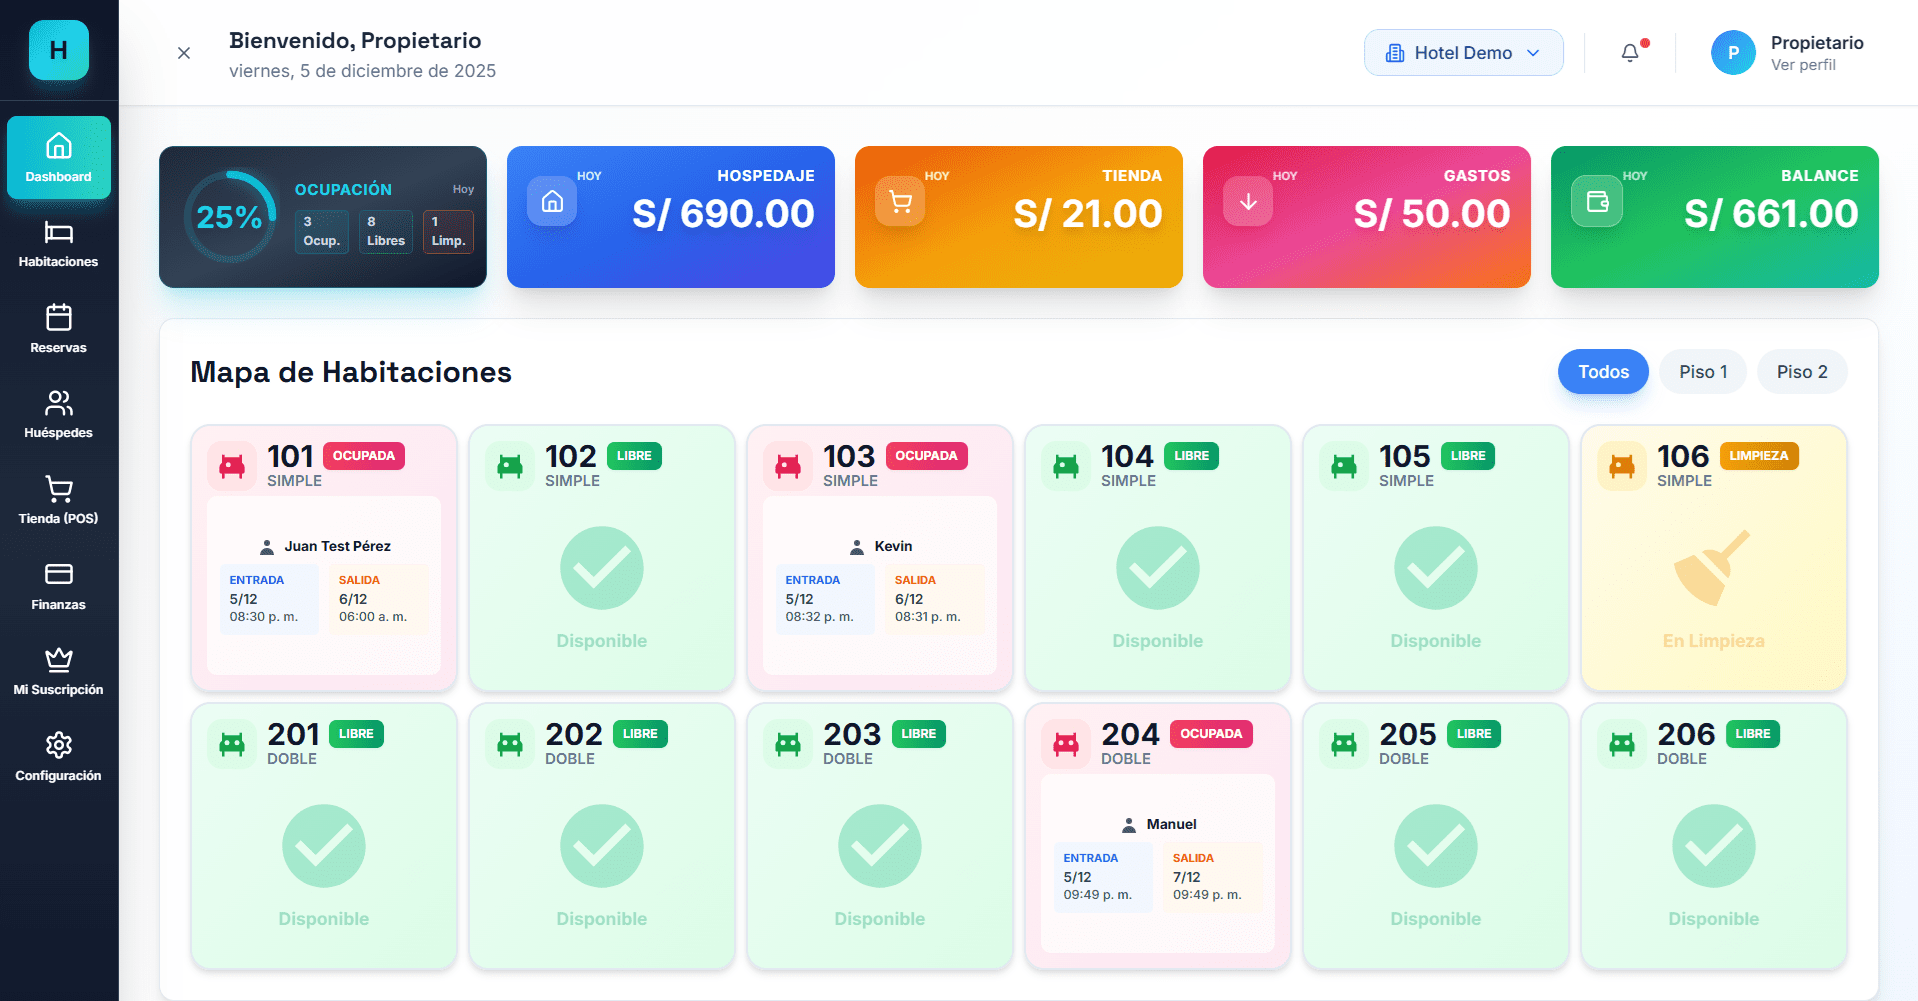Open the Huéspedes section
The image size is (1918, 1001).
[x=58, y=414]
